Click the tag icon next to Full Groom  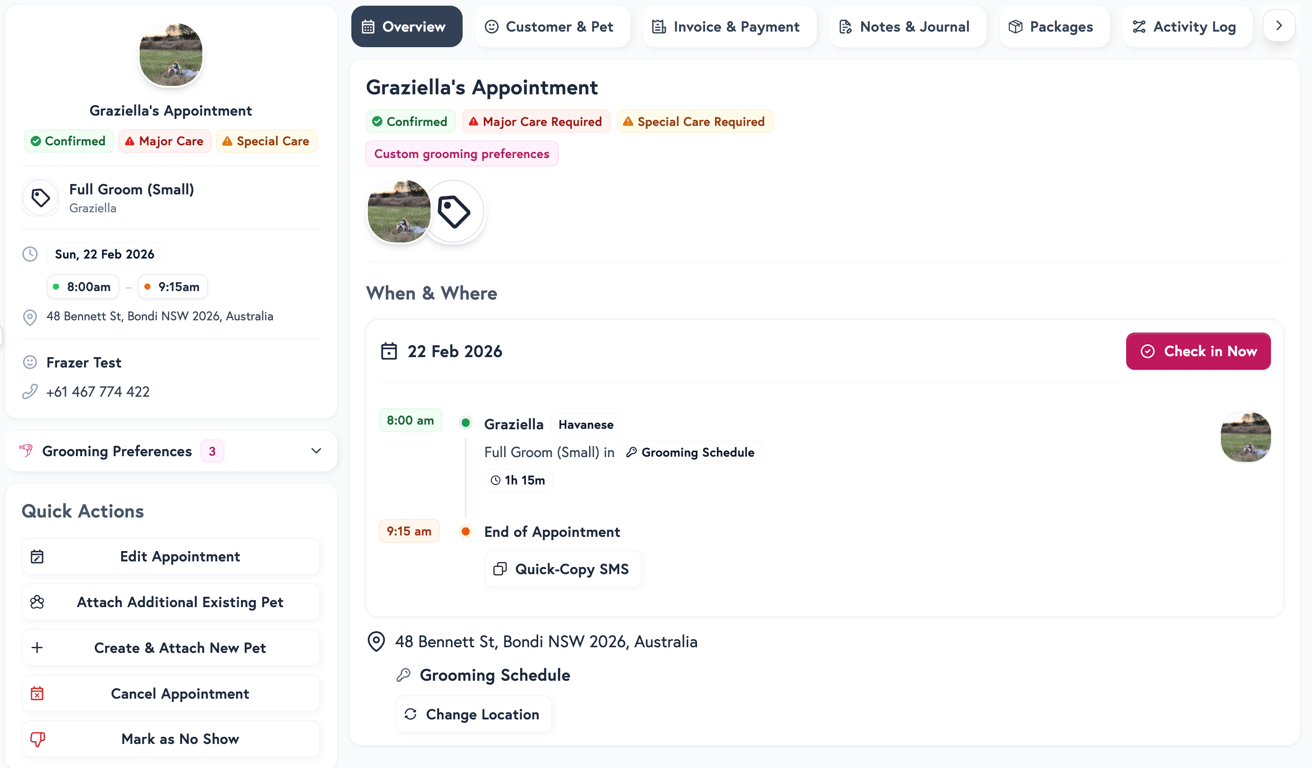(40, 197)
